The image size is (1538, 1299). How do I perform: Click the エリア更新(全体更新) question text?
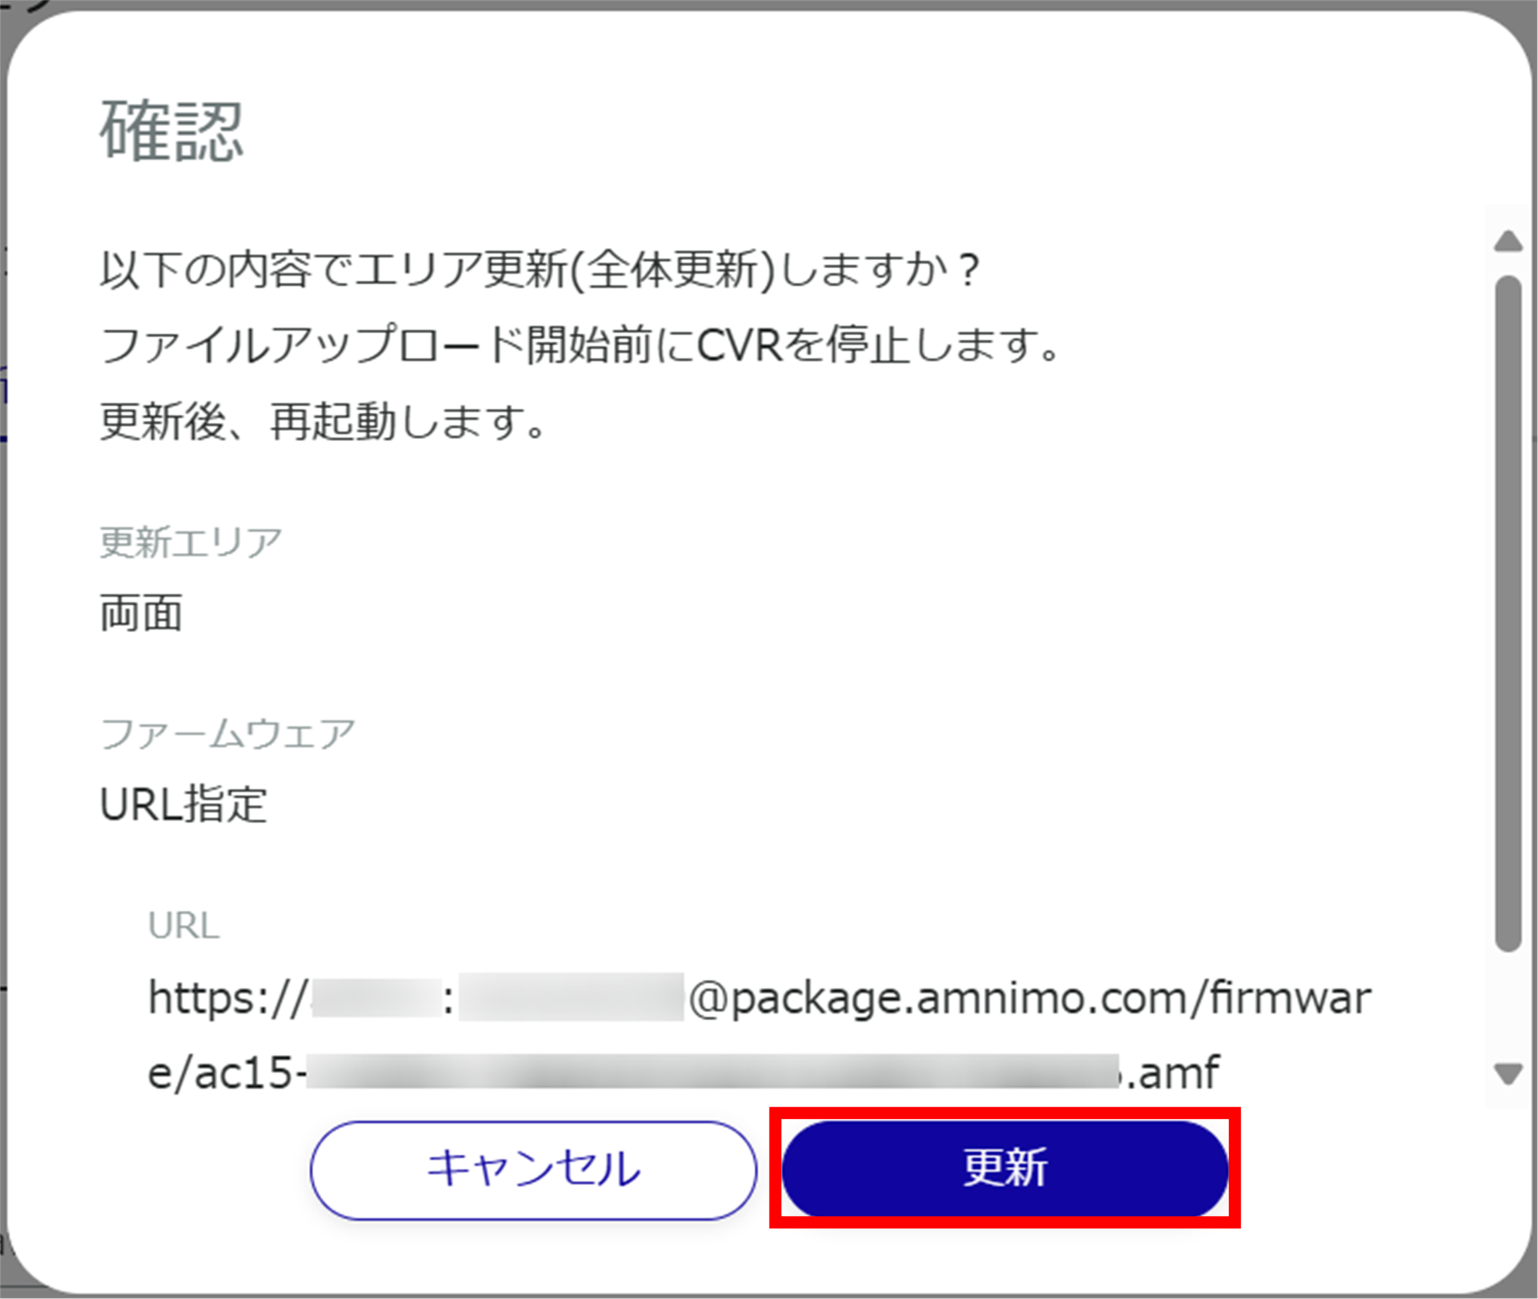(x=540, y=270)
